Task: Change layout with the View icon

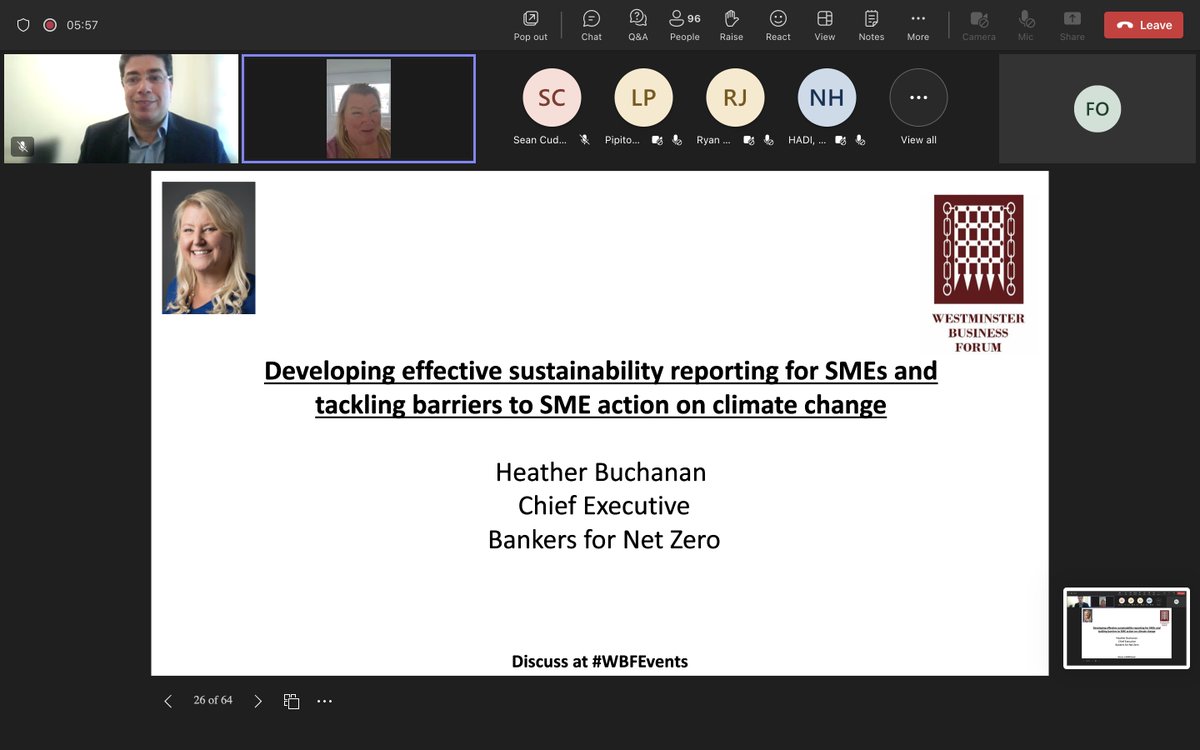Action: (x=824, y=24)
